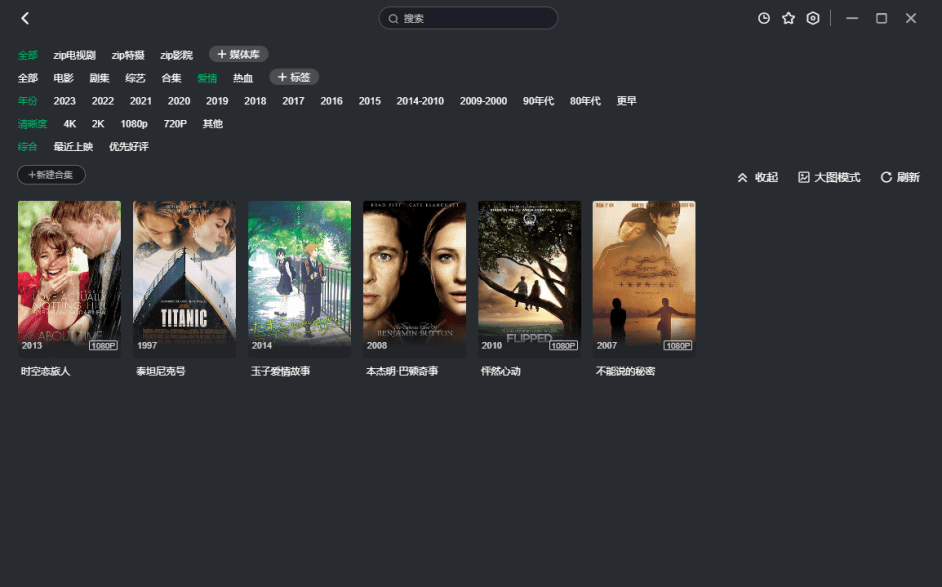Screen dimensions: 942x587
Task: Click the 时空恋人 title text
Action: tap(46, 371)
